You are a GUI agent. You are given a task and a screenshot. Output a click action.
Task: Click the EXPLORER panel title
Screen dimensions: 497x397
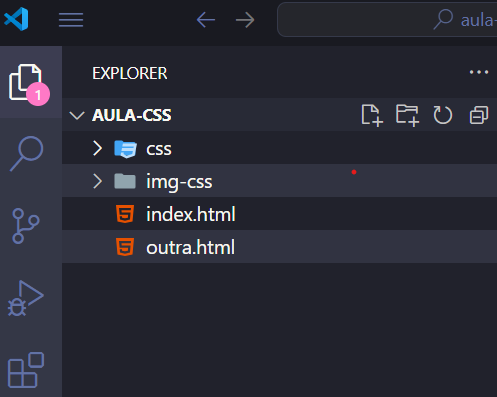coord(130,73)
